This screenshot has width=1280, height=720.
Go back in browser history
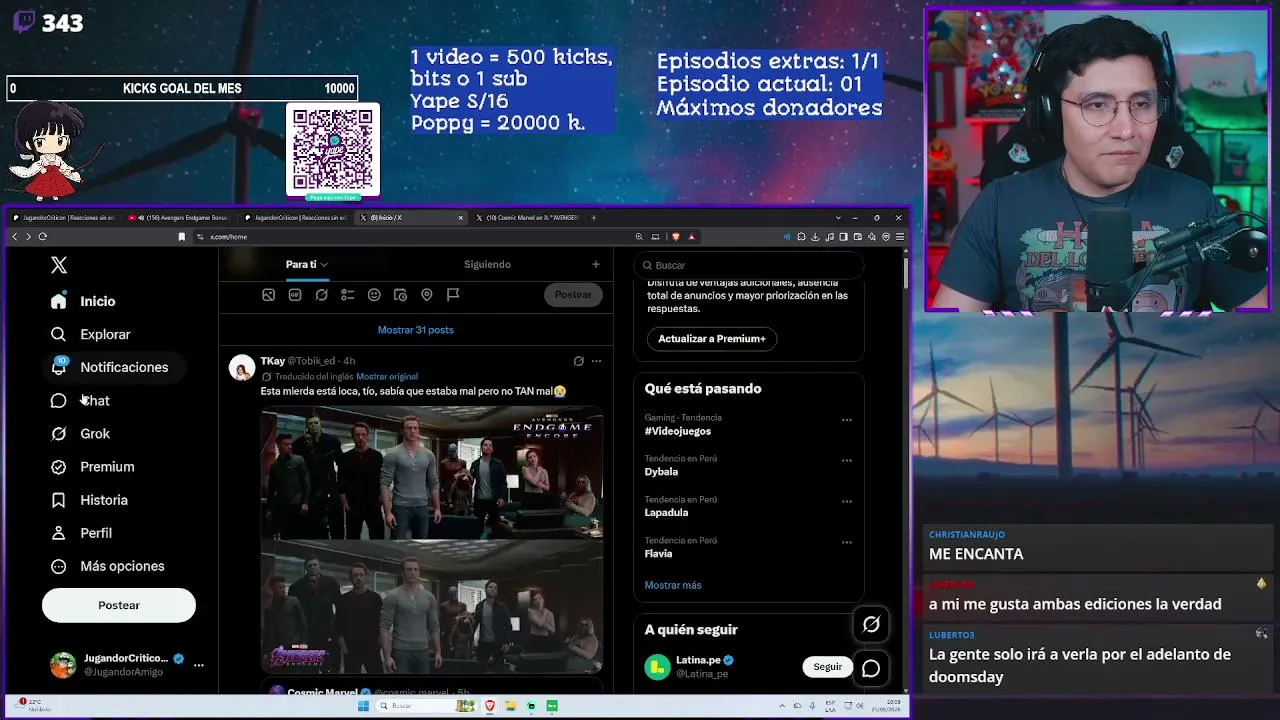point(14,237)
